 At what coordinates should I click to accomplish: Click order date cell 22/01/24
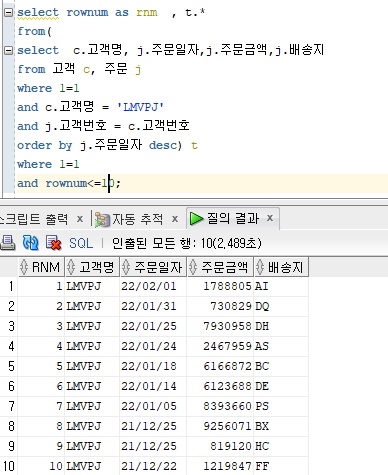[153, 346]
